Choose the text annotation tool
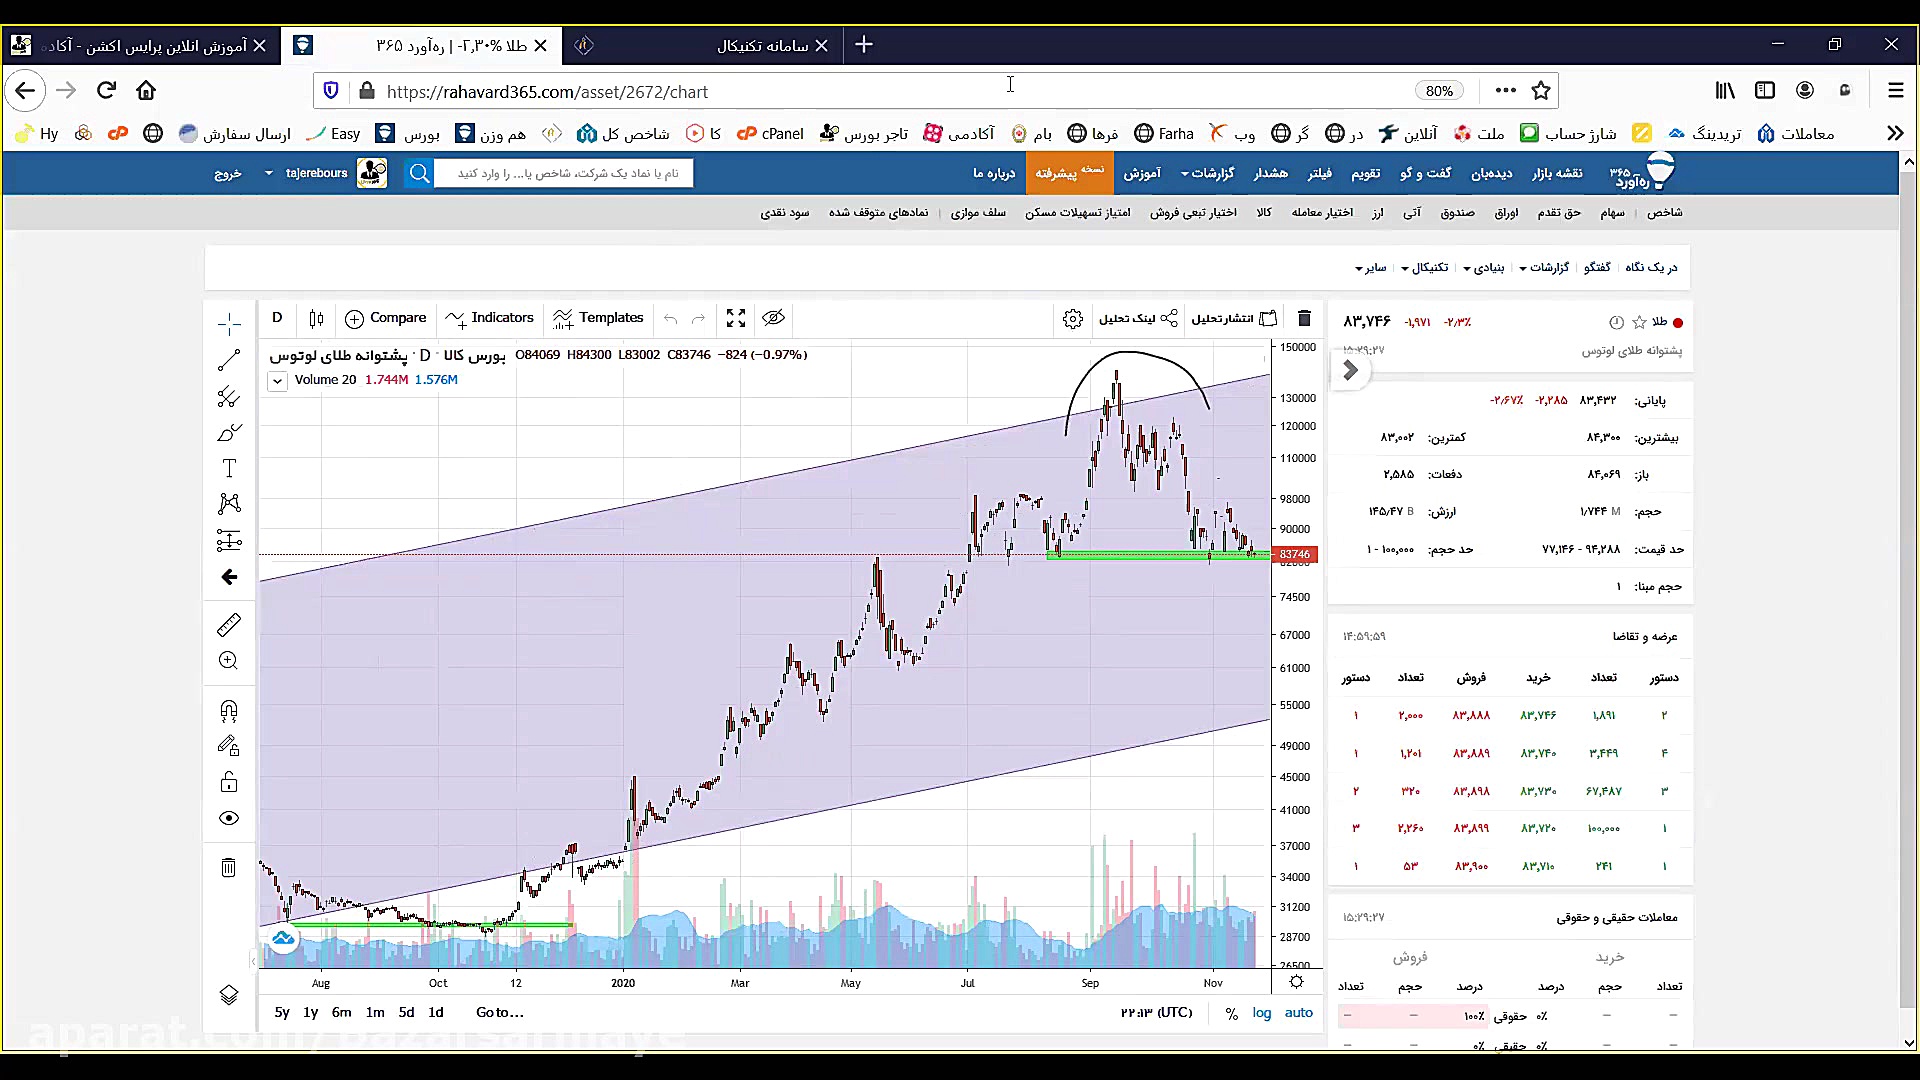The width and height of the screenshot is (1920, 1080). click(229, 468)
